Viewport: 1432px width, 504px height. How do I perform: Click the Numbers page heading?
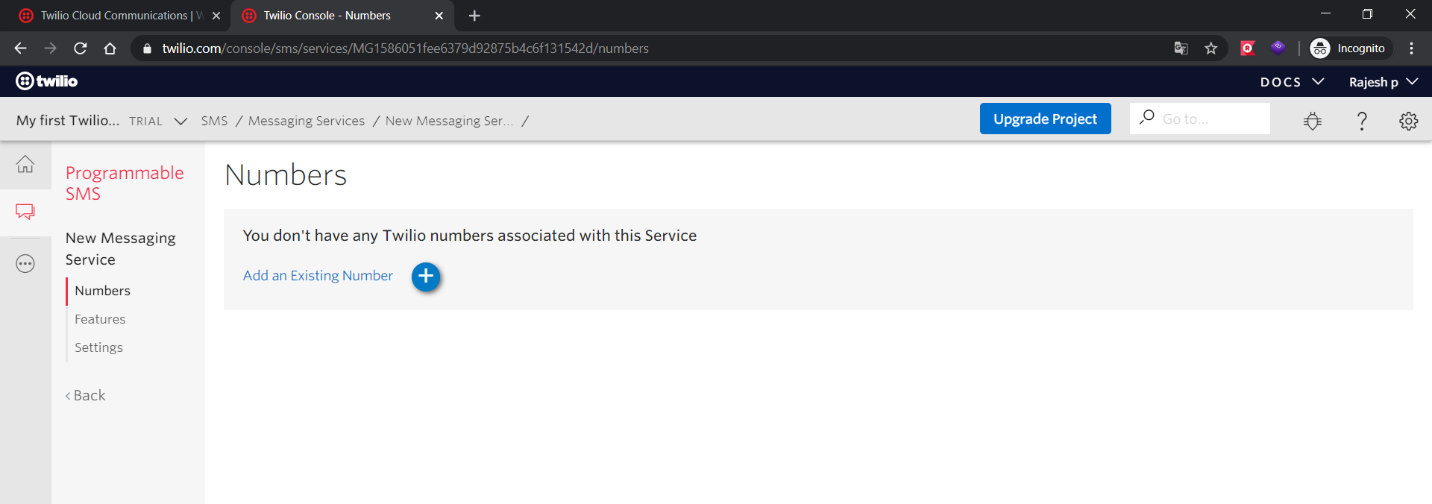(x=286, y=175)
